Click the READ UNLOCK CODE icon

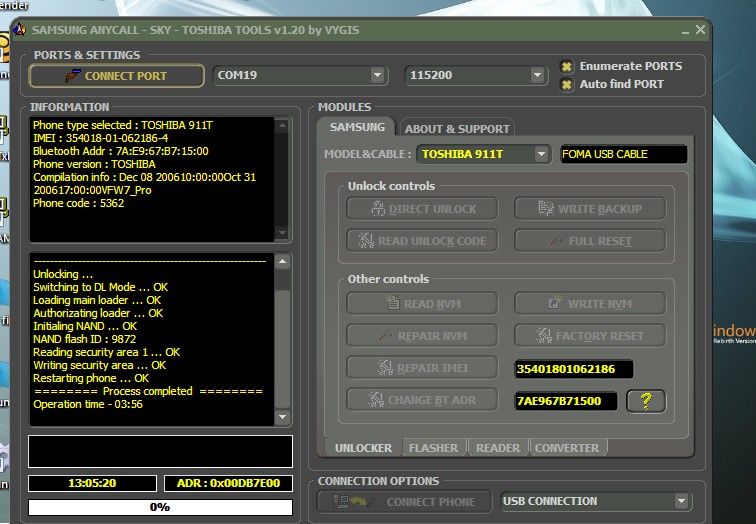[x=366, y=240]
